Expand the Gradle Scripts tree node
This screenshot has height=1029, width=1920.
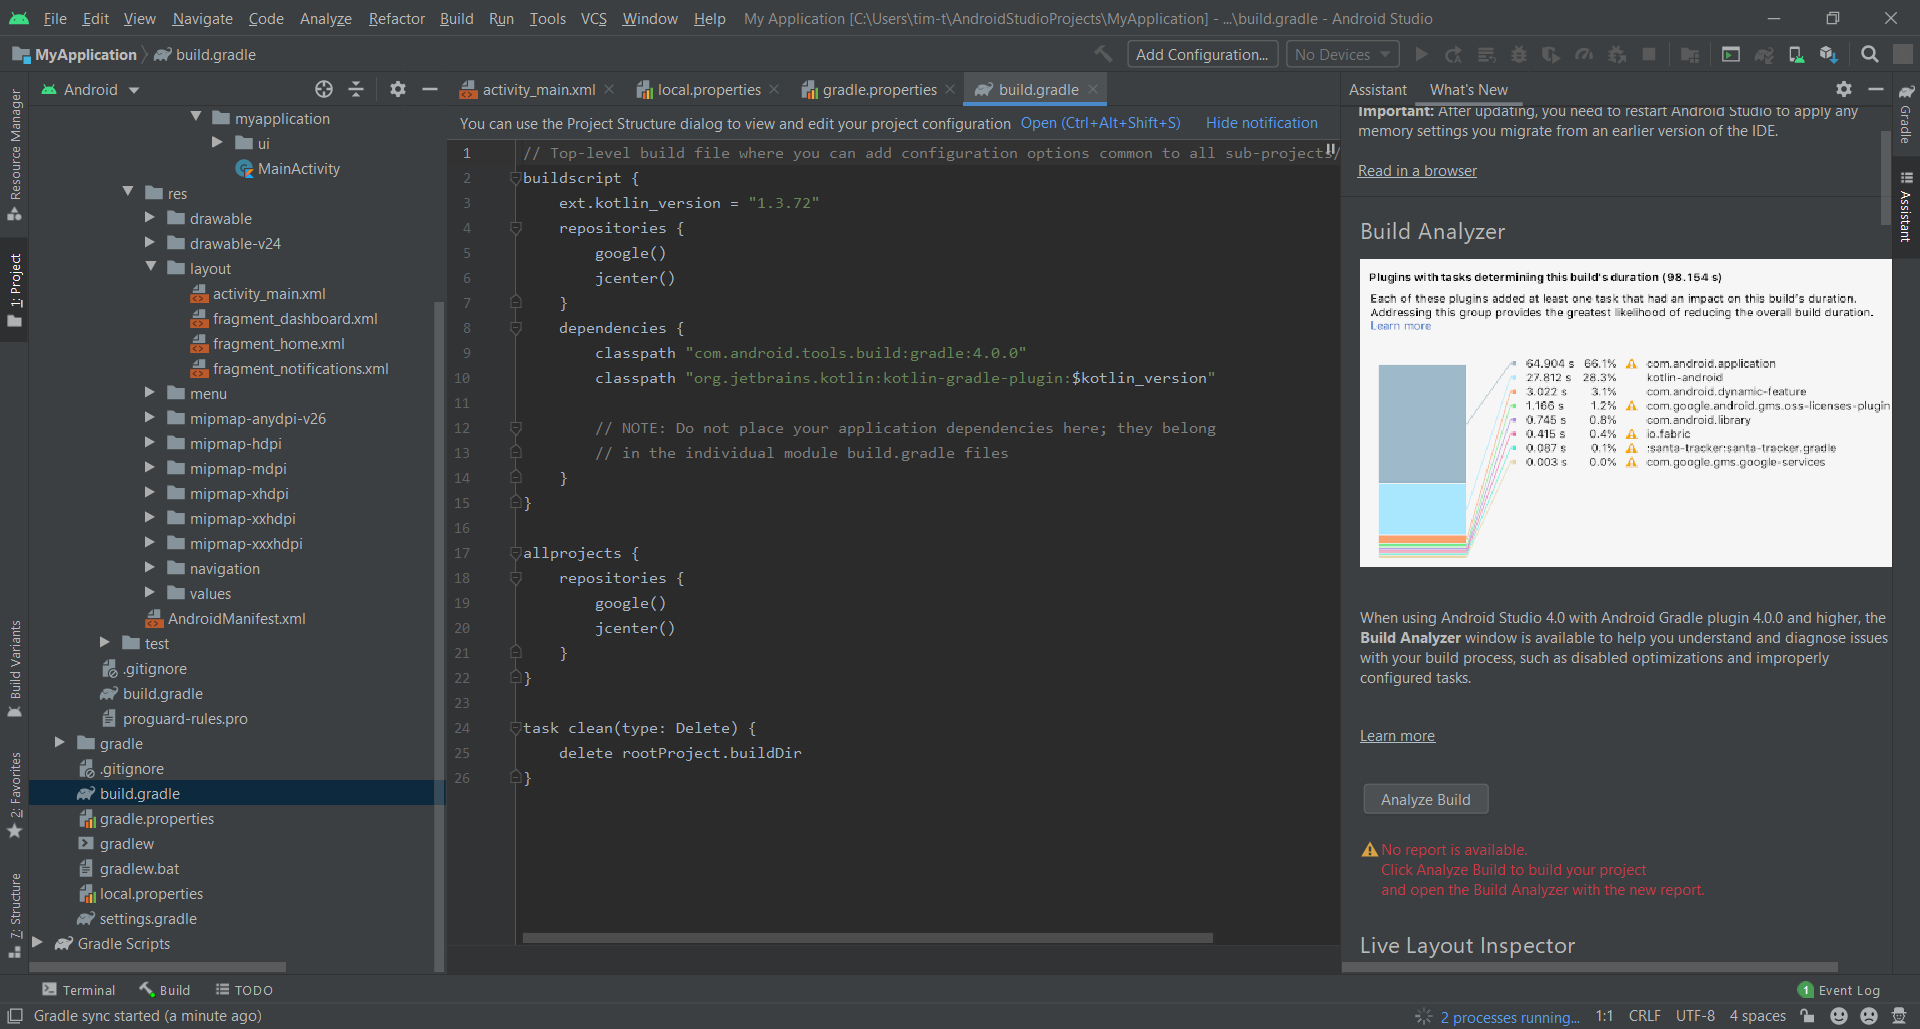(x=38, y=943)
